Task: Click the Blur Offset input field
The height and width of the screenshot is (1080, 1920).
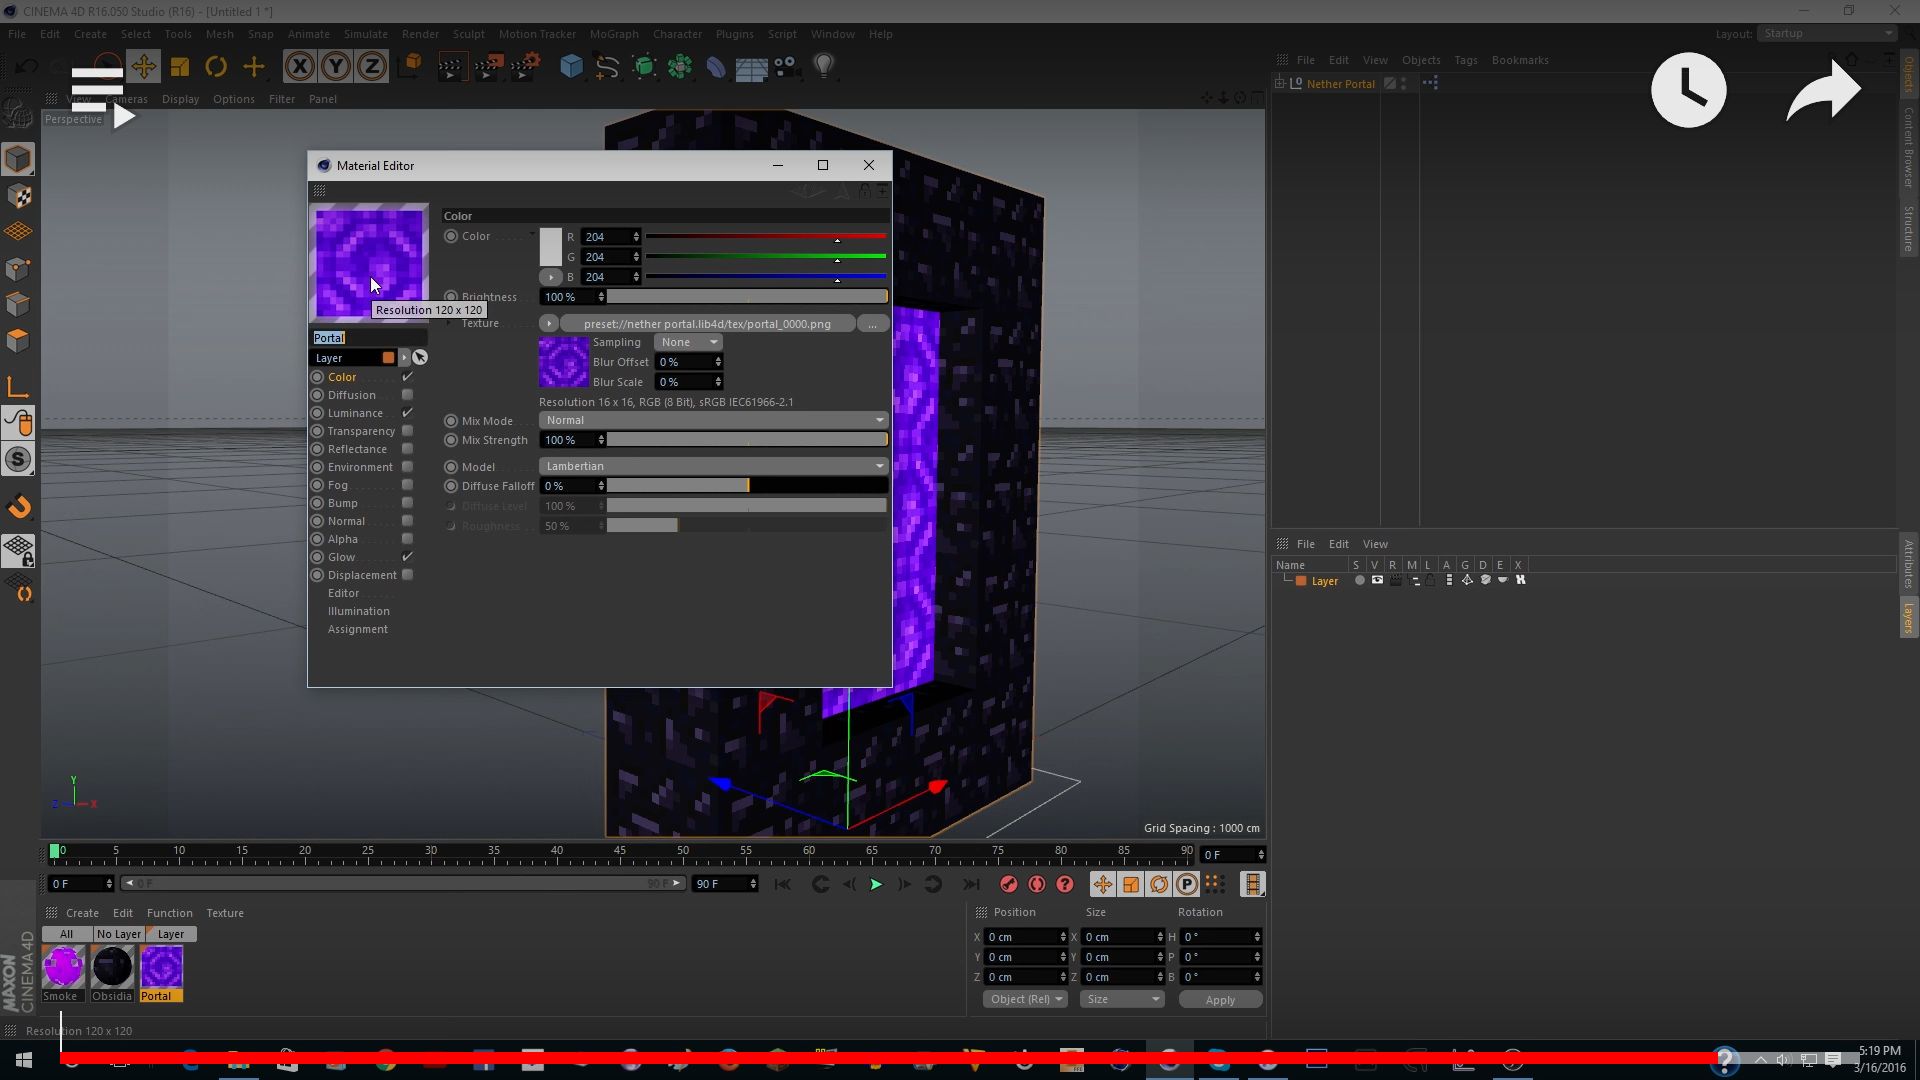Action: (688, 362)
